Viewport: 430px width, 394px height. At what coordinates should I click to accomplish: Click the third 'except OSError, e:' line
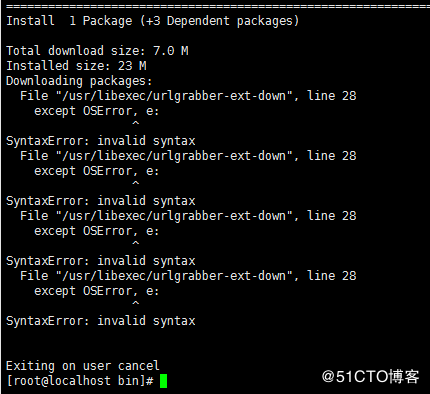click(x=97, y=231)
